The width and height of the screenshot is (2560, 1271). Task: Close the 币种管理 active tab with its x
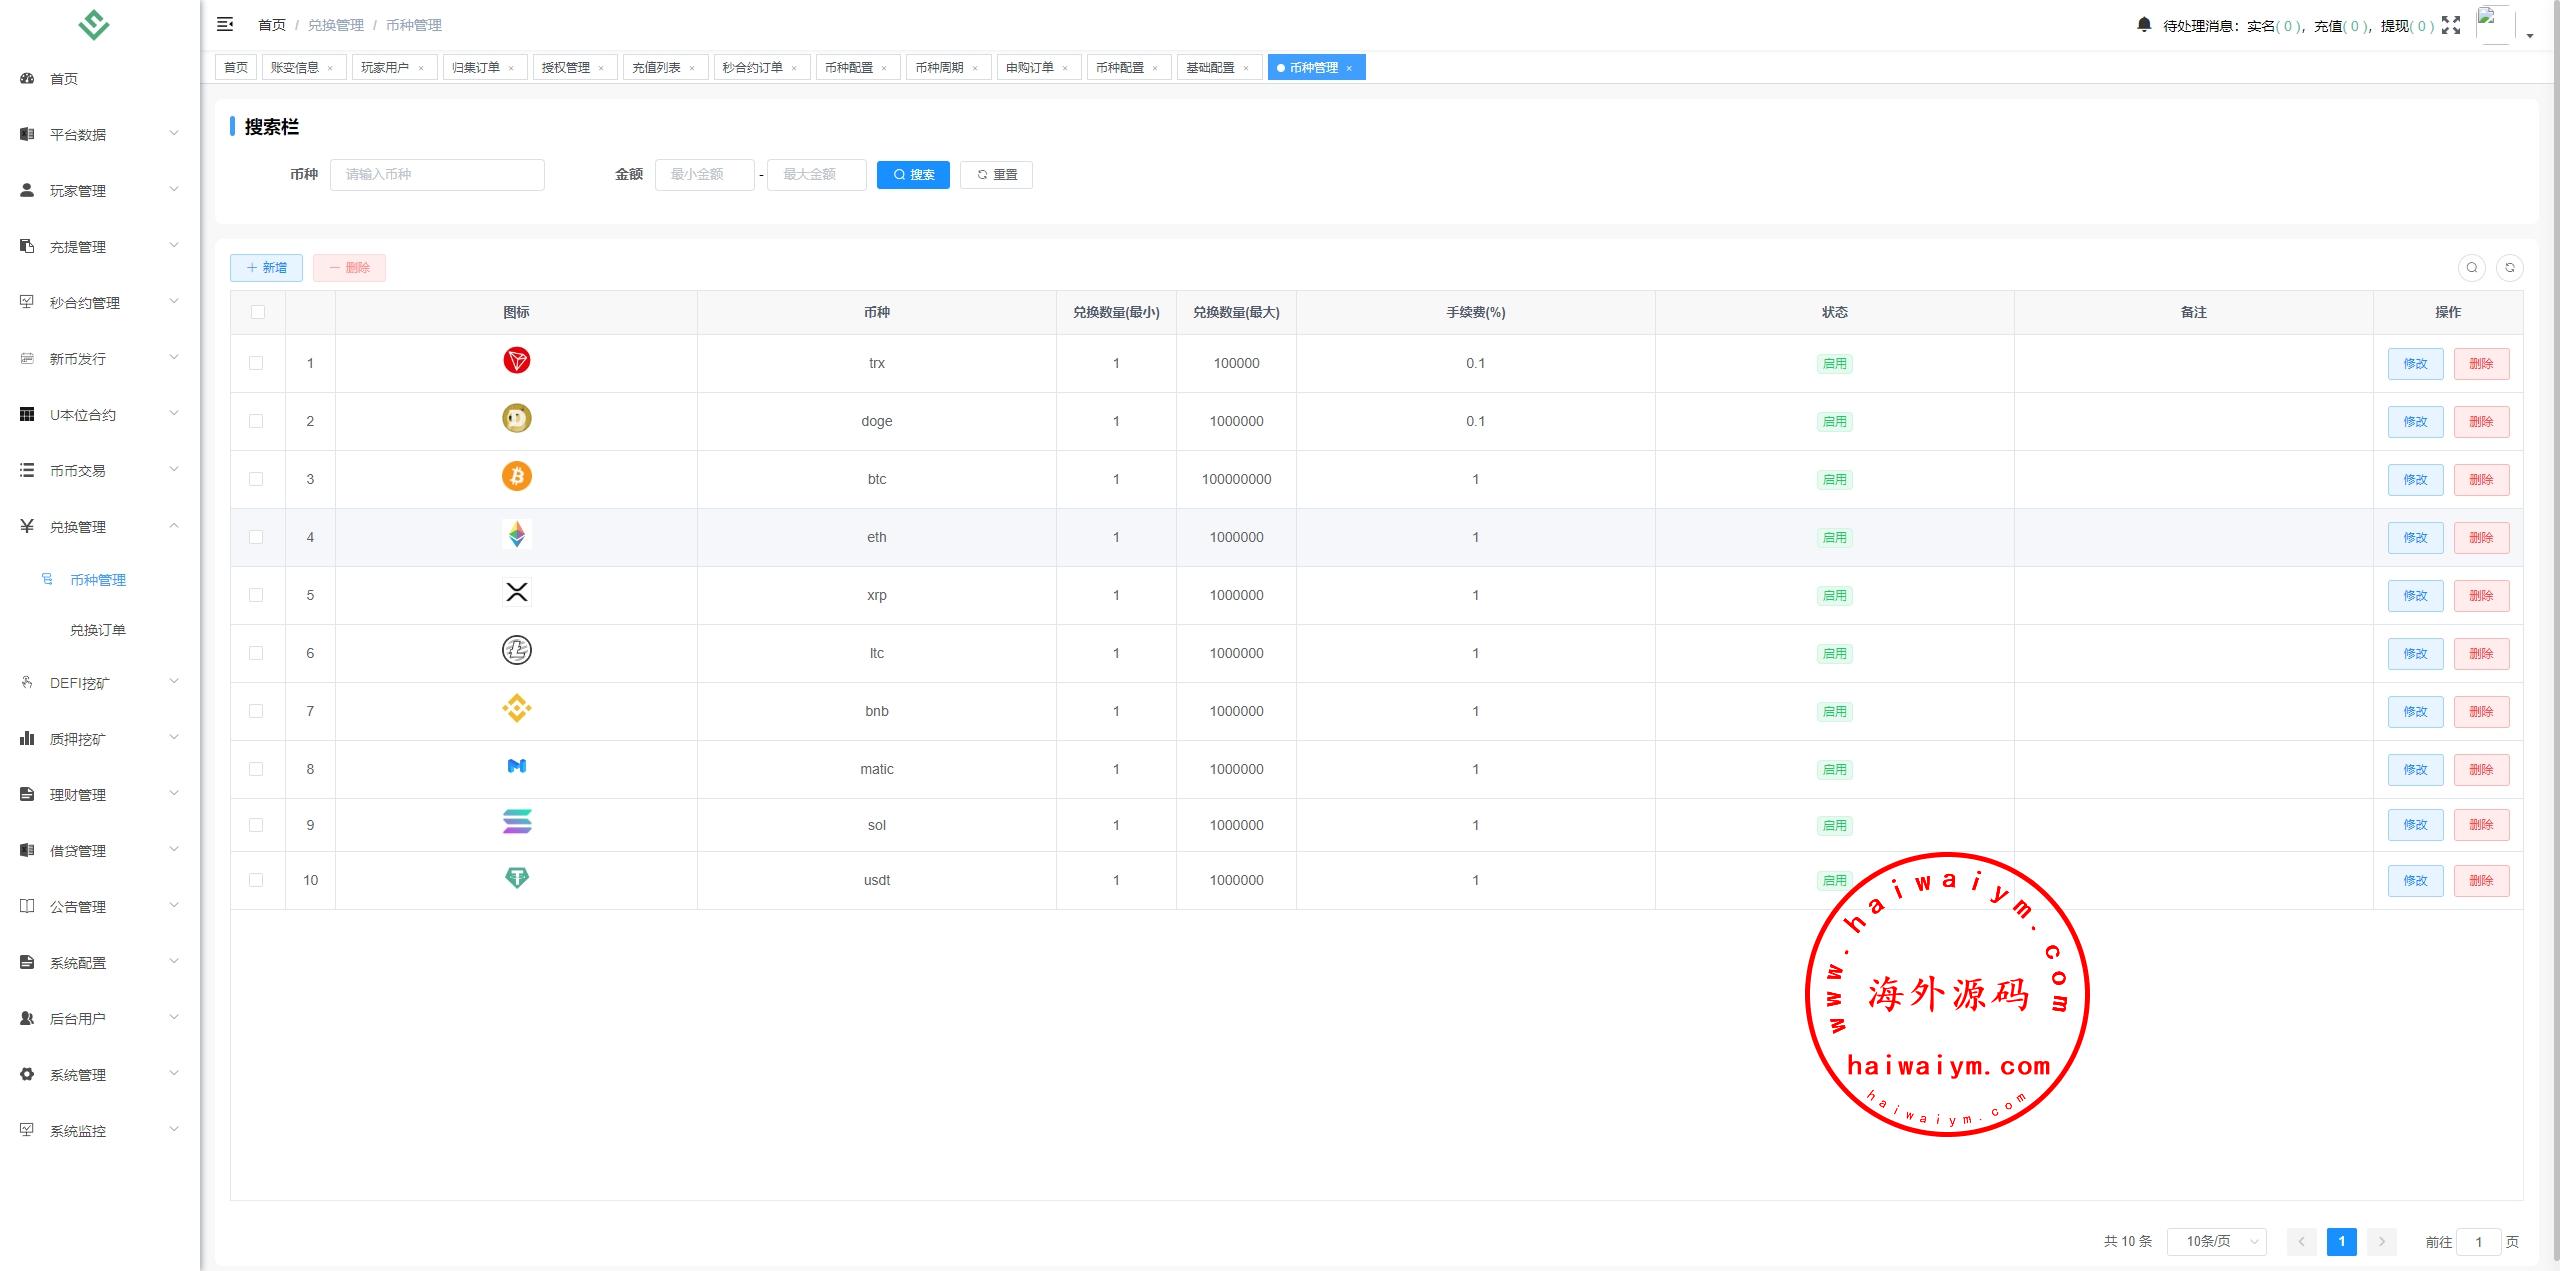tap(1349, 68)
